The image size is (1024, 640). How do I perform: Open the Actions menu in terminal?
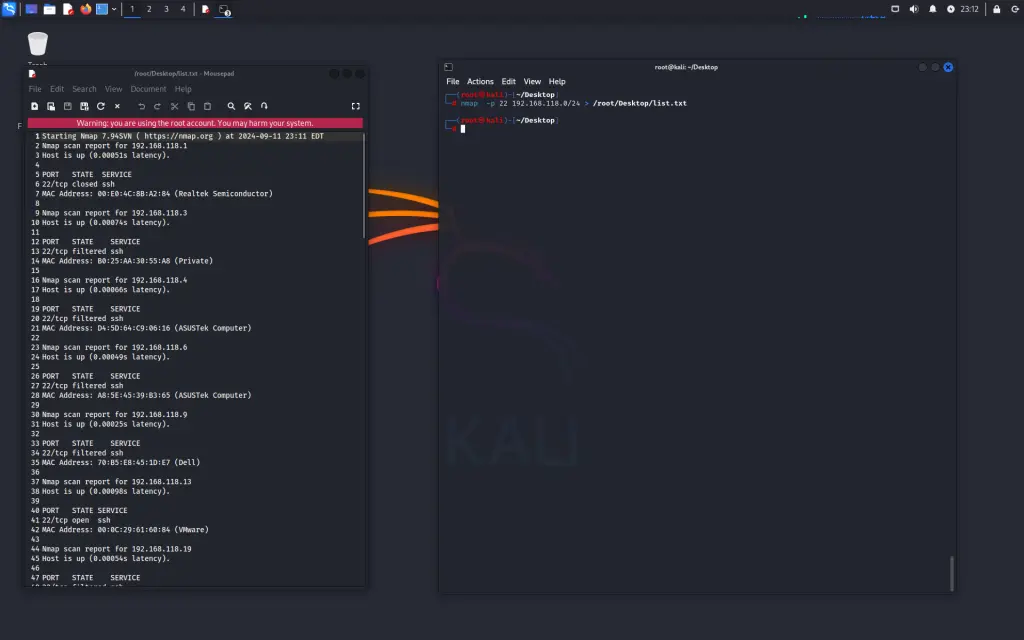480,82
